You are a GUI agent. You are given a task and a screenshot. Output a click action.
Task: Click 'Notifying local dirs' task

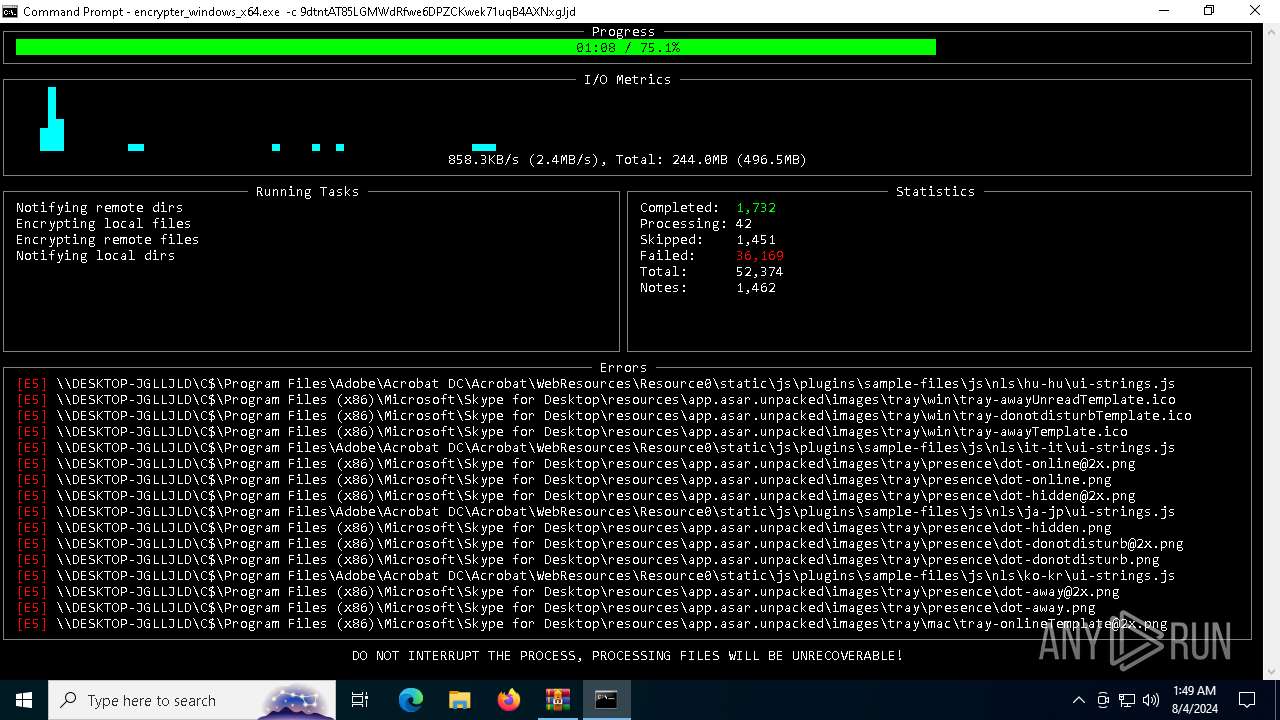95,255
